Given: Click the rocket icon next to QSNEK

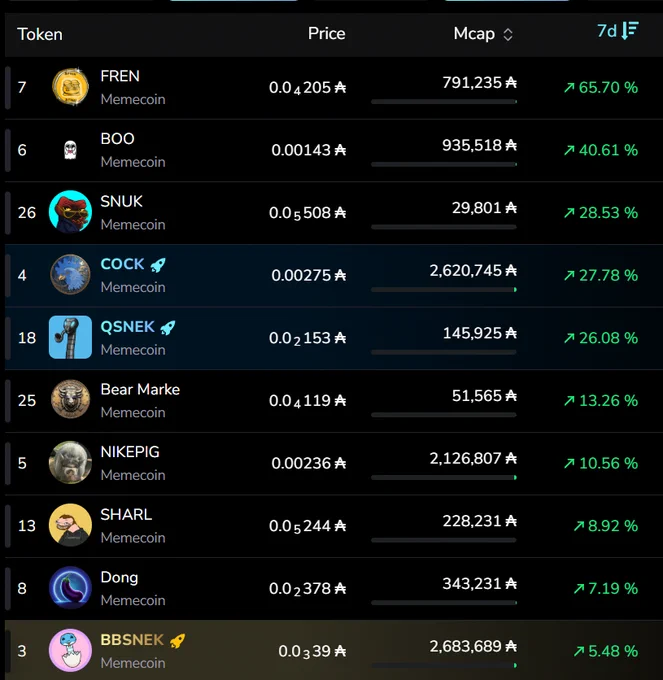Looking at the screenshot, I should [x=168, y=327].
